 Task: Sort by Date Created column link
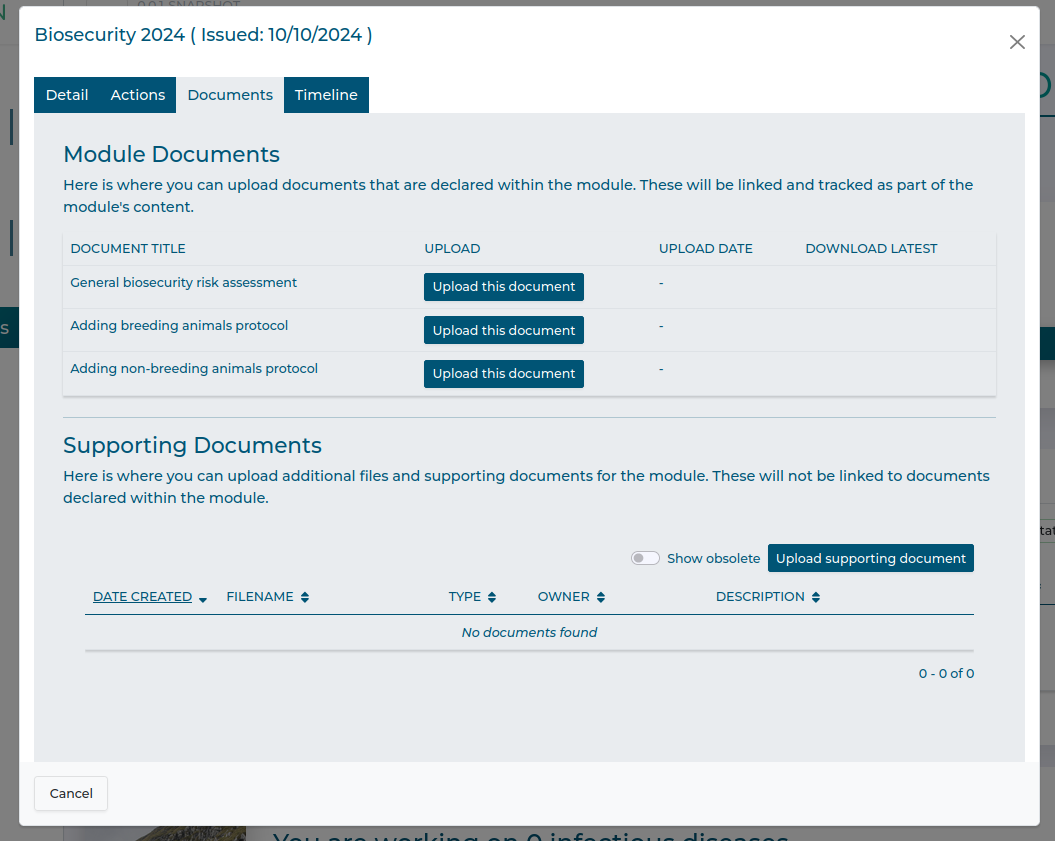[142, 597]
